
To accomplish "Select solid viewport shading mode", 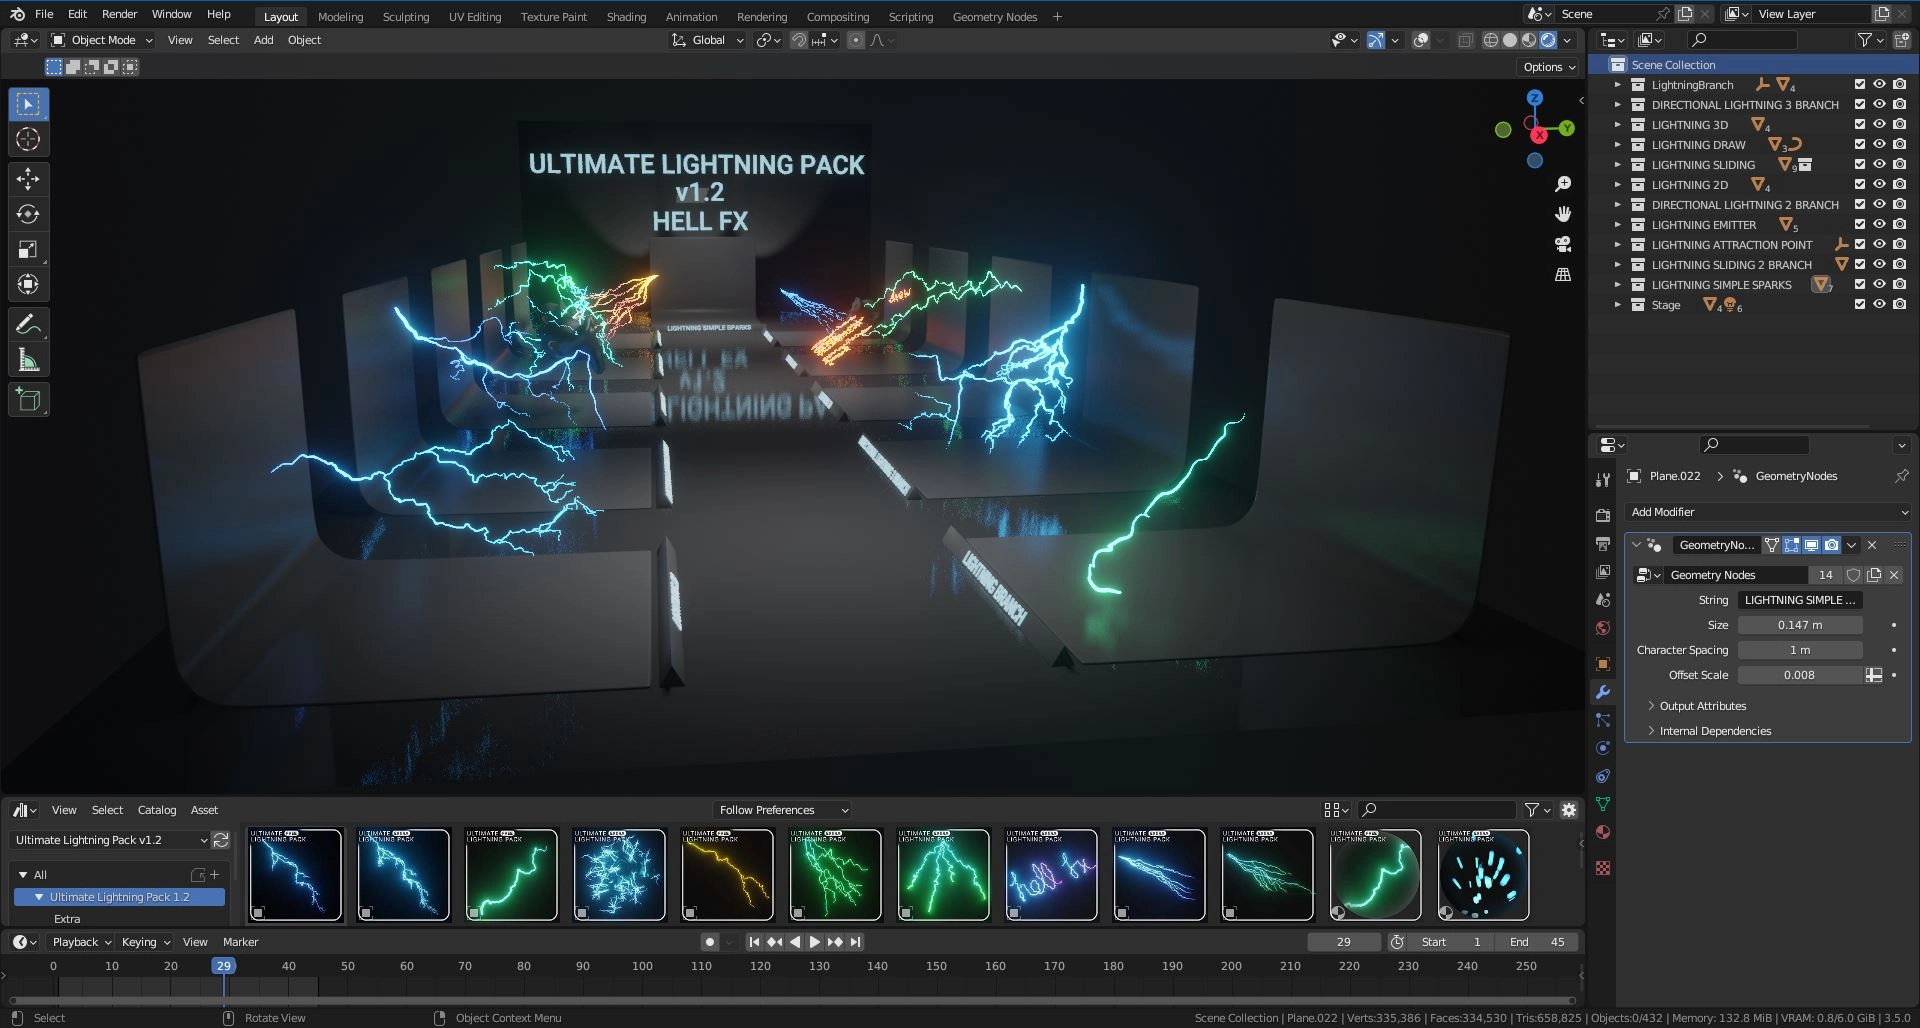I will pyautogui.click(x=1510, y=40).
